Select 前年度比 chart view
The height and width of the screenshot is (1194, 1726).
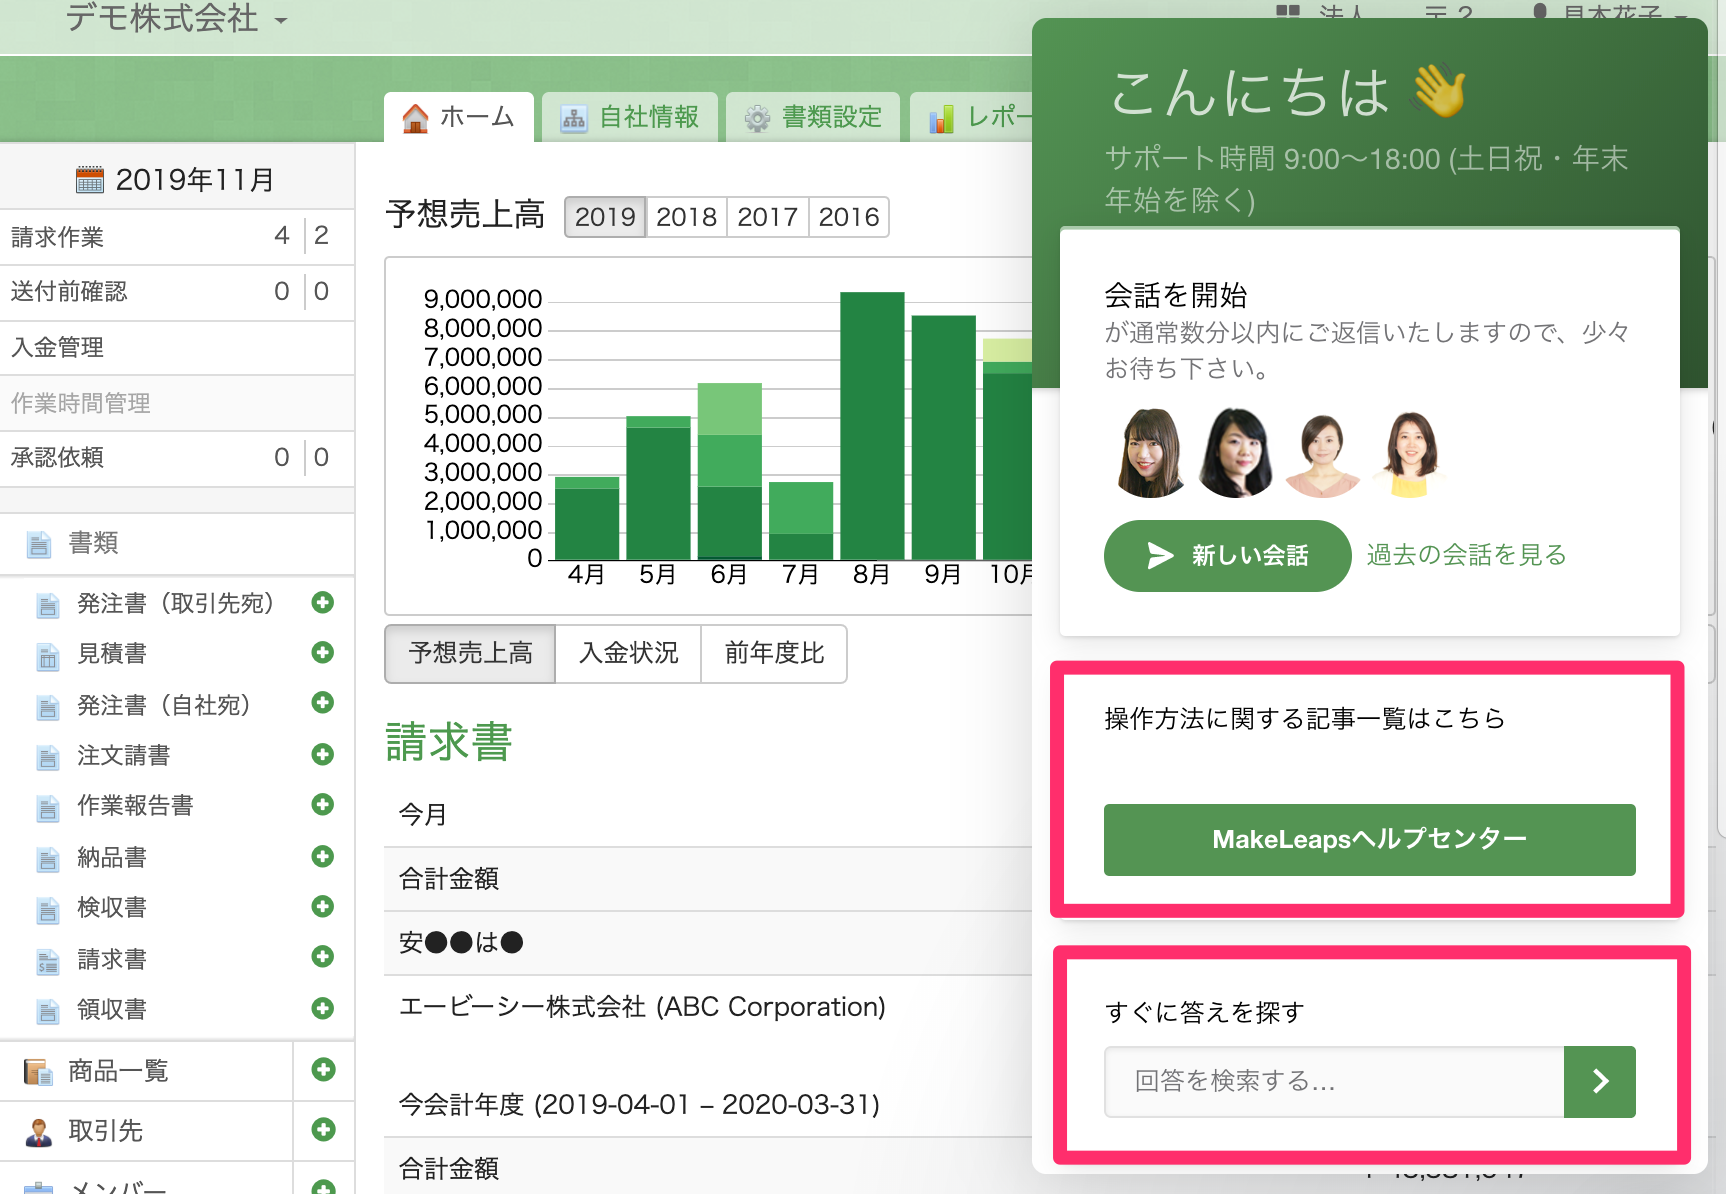coord(774,653)
